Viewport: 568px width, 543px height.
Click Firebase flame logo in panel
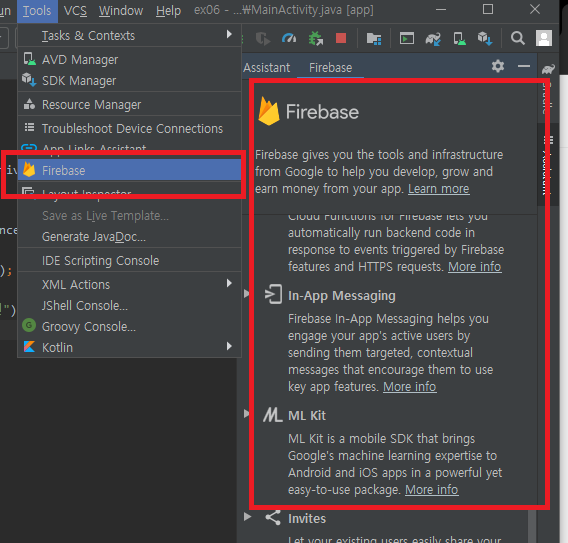pos(269,111)
